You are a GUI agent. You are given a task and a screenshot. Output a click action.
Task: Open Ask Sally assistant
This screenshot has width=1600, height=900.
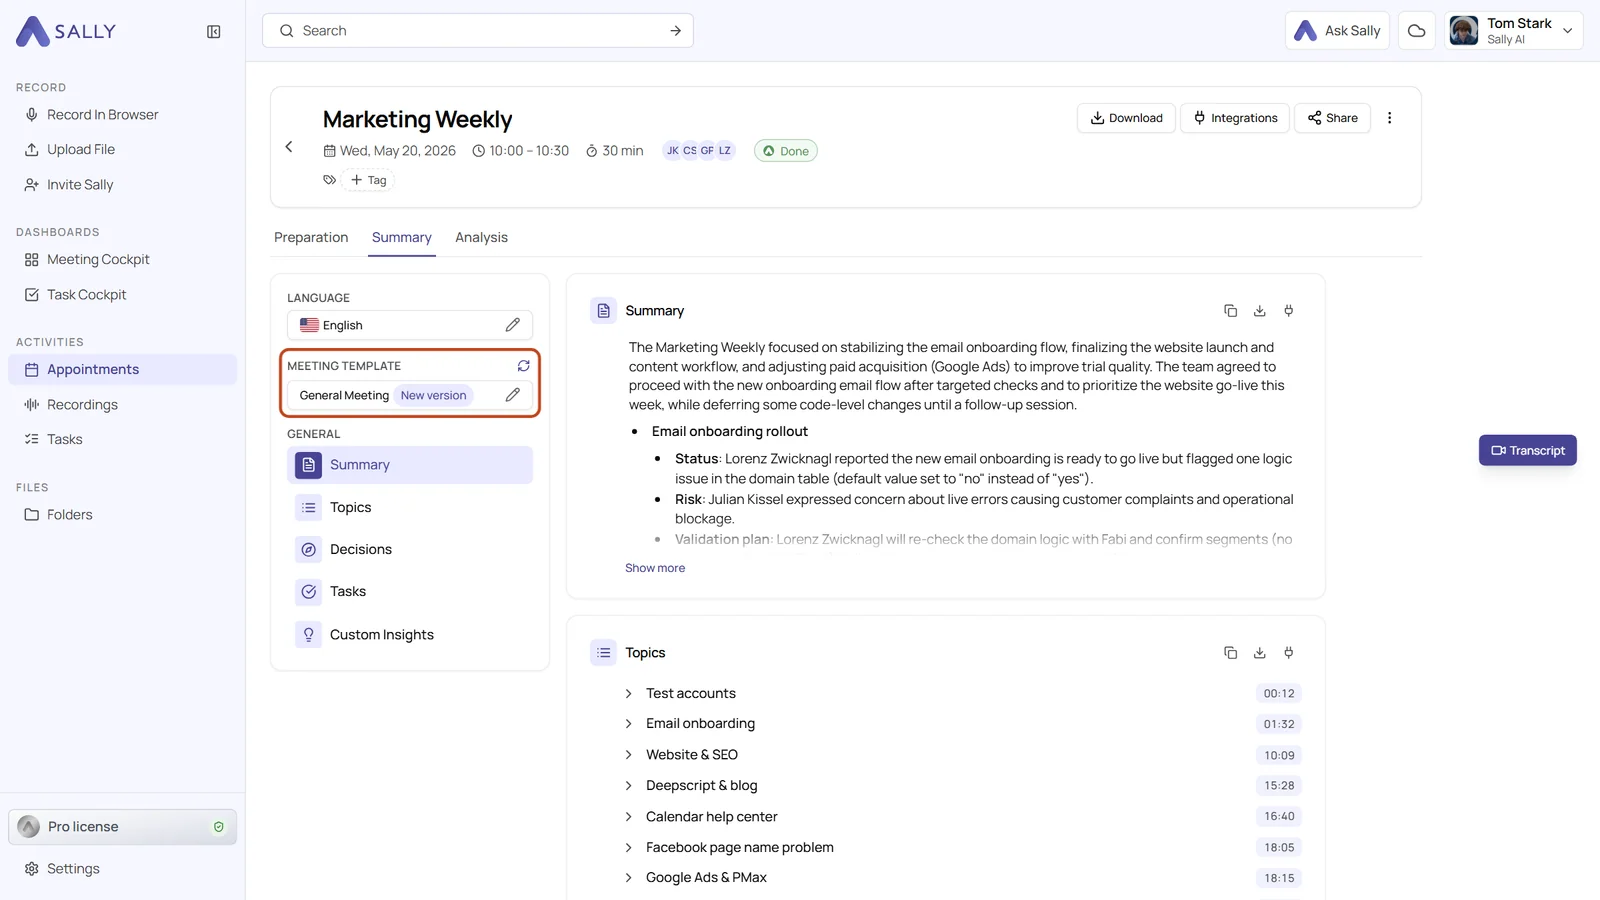[1337, 31]
